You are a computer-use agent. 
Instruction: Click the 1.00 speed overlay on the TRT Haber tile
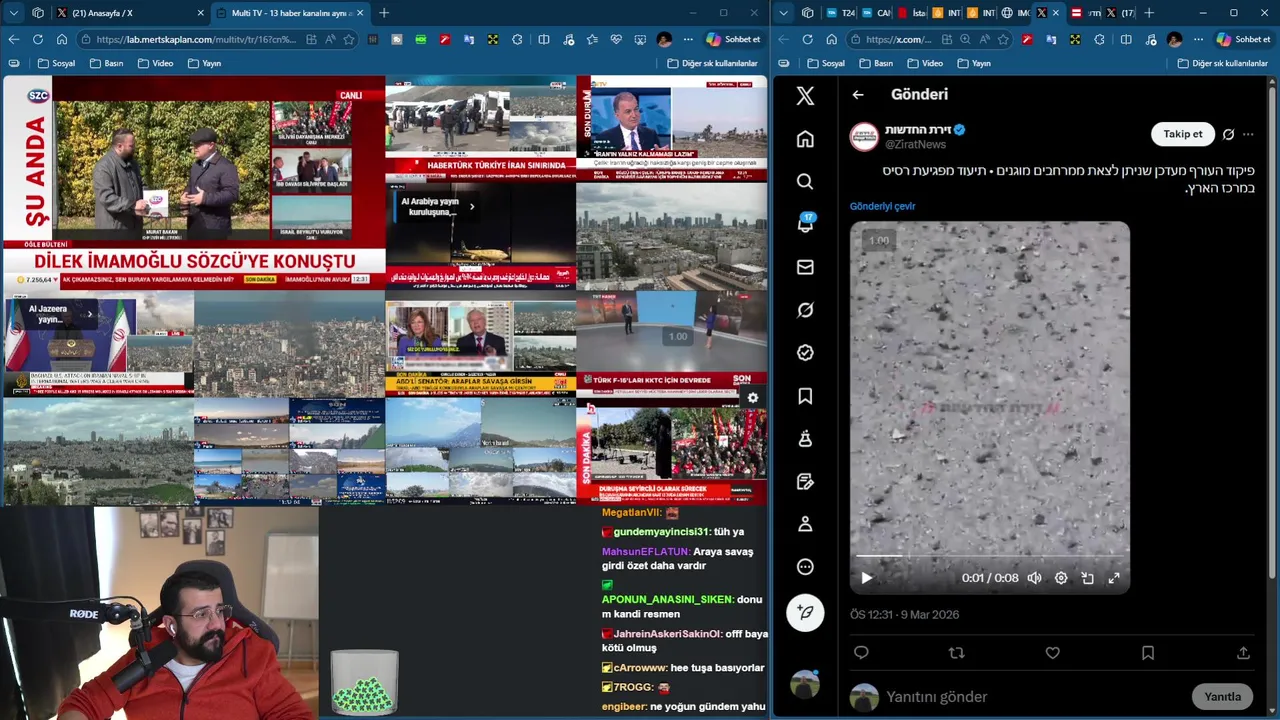(x=678, y=336)
